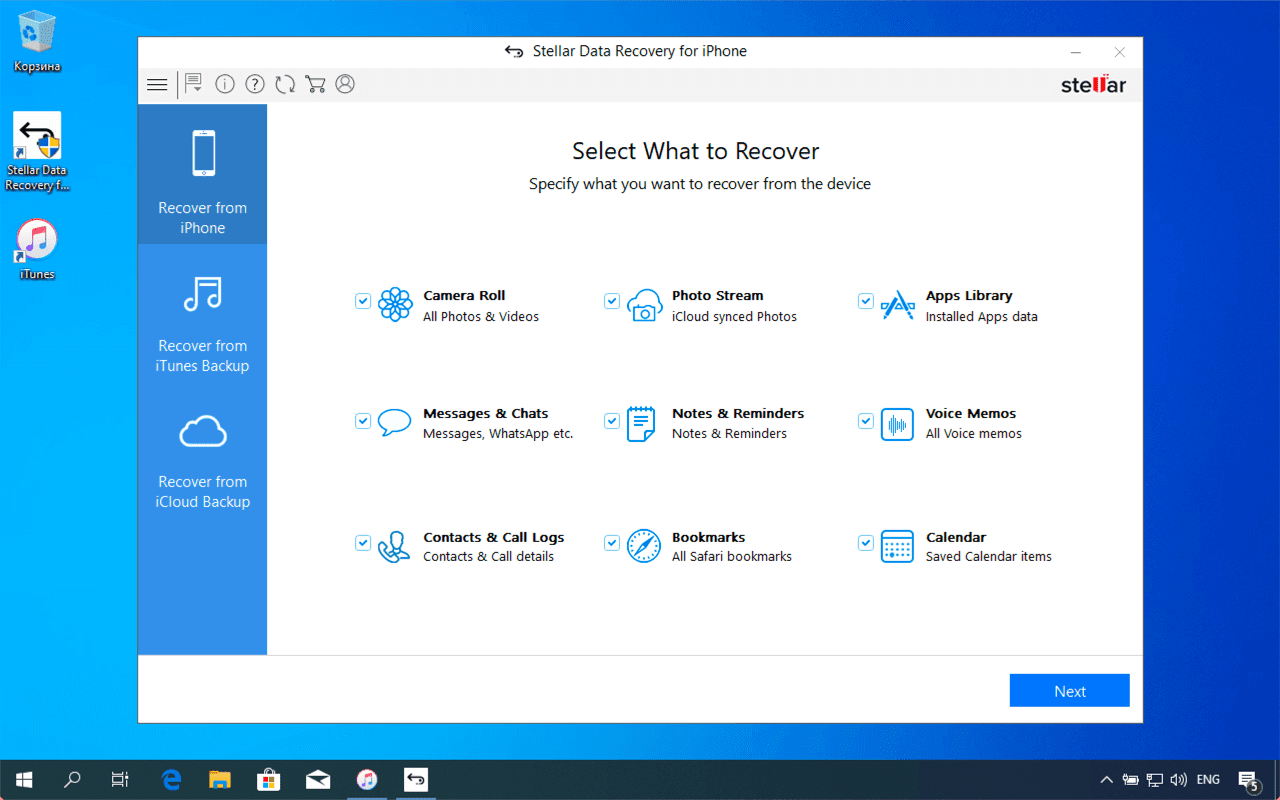Click the "All Voice memos" description text

pos(974,434)
